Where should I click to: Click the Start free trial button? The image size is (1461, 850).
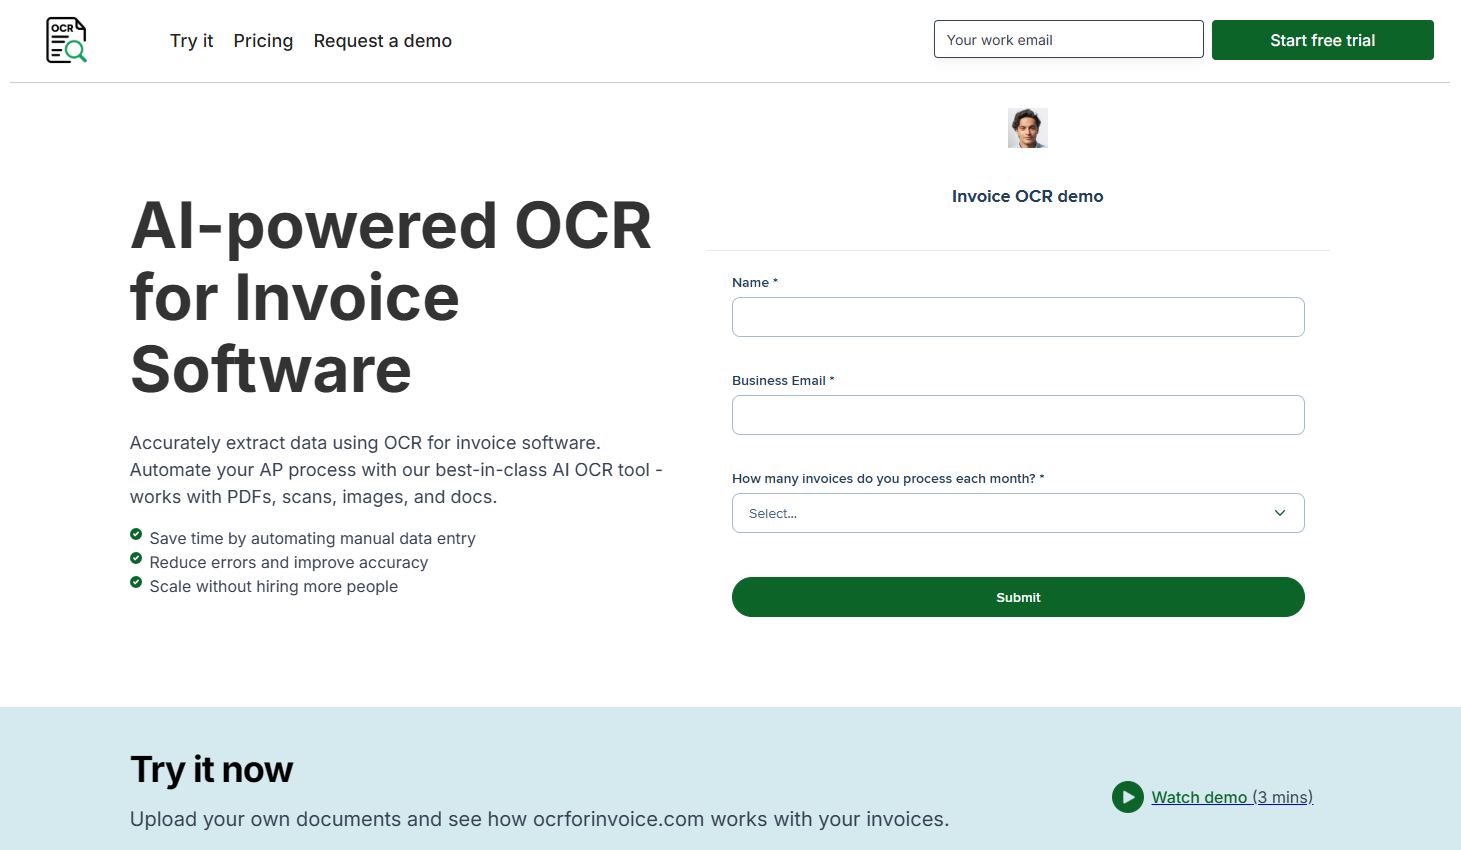(x=1322, y=40)
